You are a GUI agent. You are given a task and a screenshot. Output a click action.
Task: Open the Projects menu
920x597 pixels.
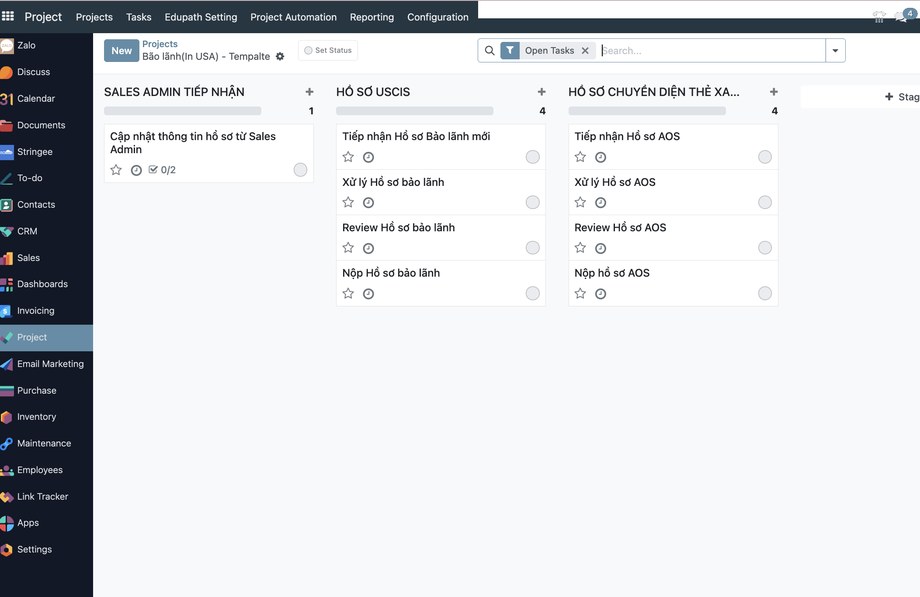[94, 17]
